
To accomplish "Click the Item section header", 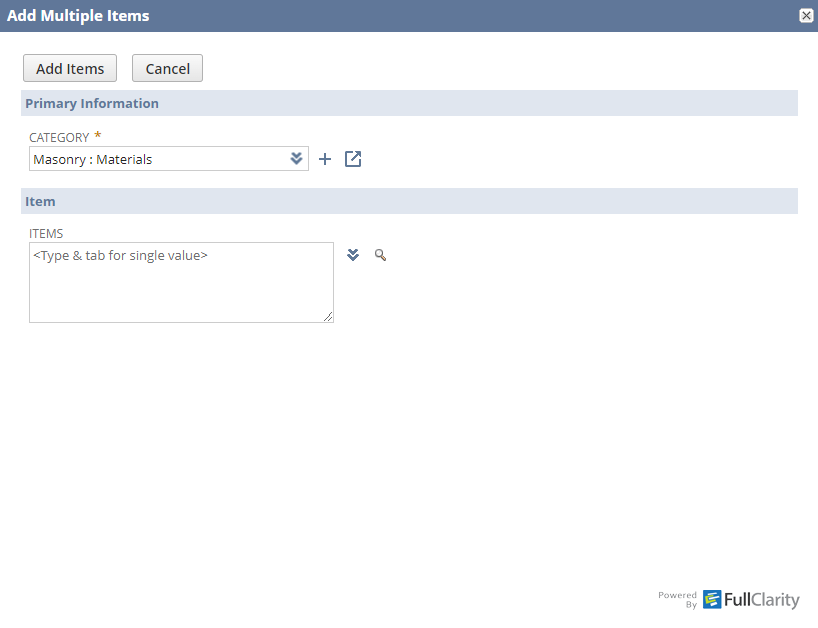I will click(410, 201).
